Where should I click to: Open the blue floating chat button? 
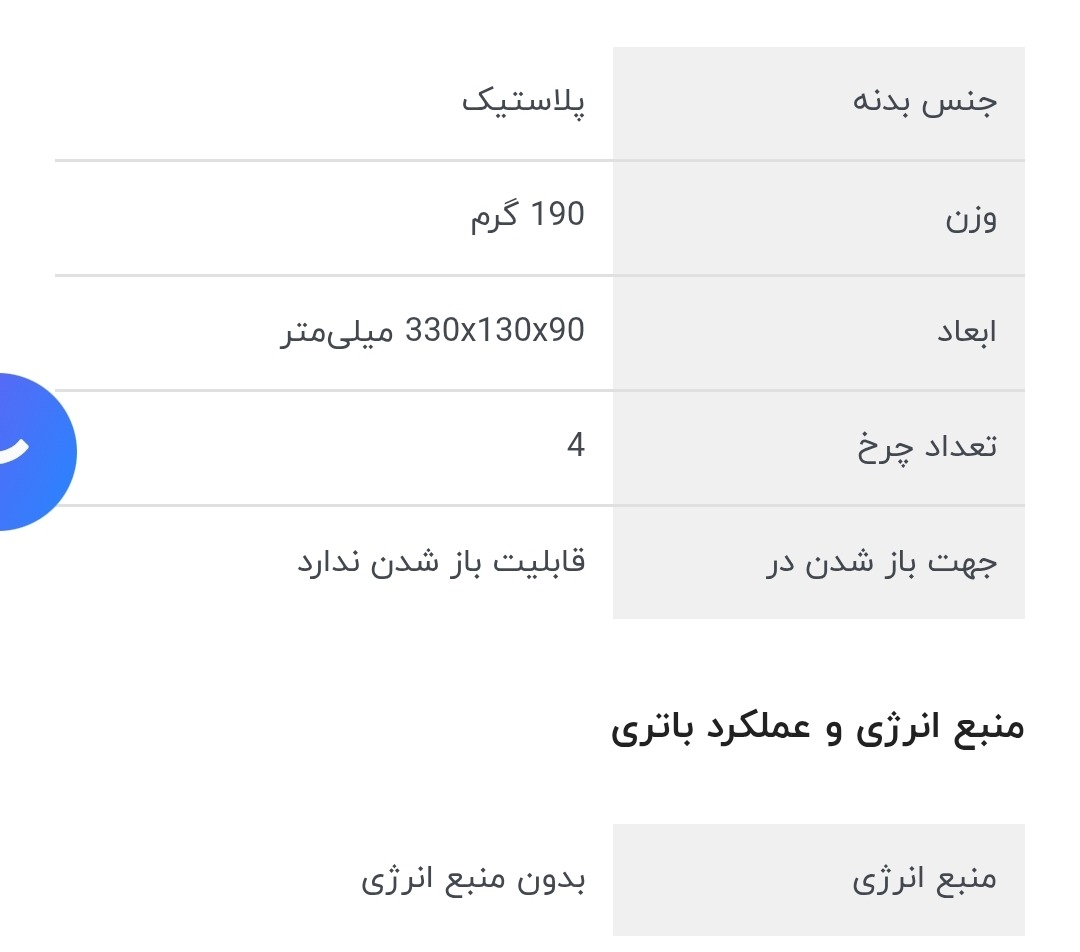[x=30, y=451]
